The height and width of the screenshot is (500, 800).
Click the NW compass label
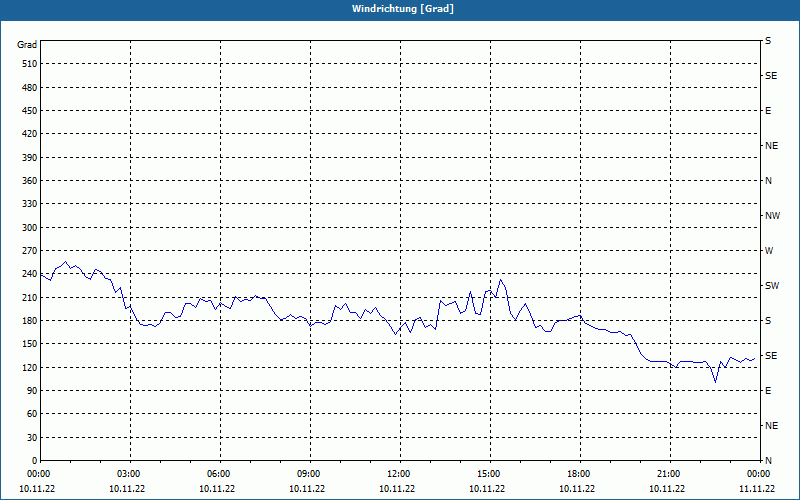pyautogui.click(x=772, y=216)
